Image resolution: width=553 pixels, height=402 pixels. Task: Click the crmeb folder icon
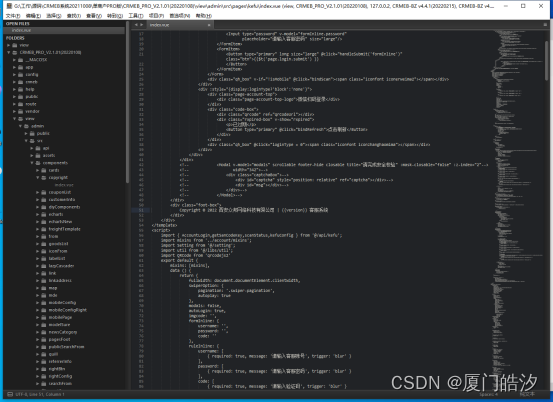coord(21,82)
